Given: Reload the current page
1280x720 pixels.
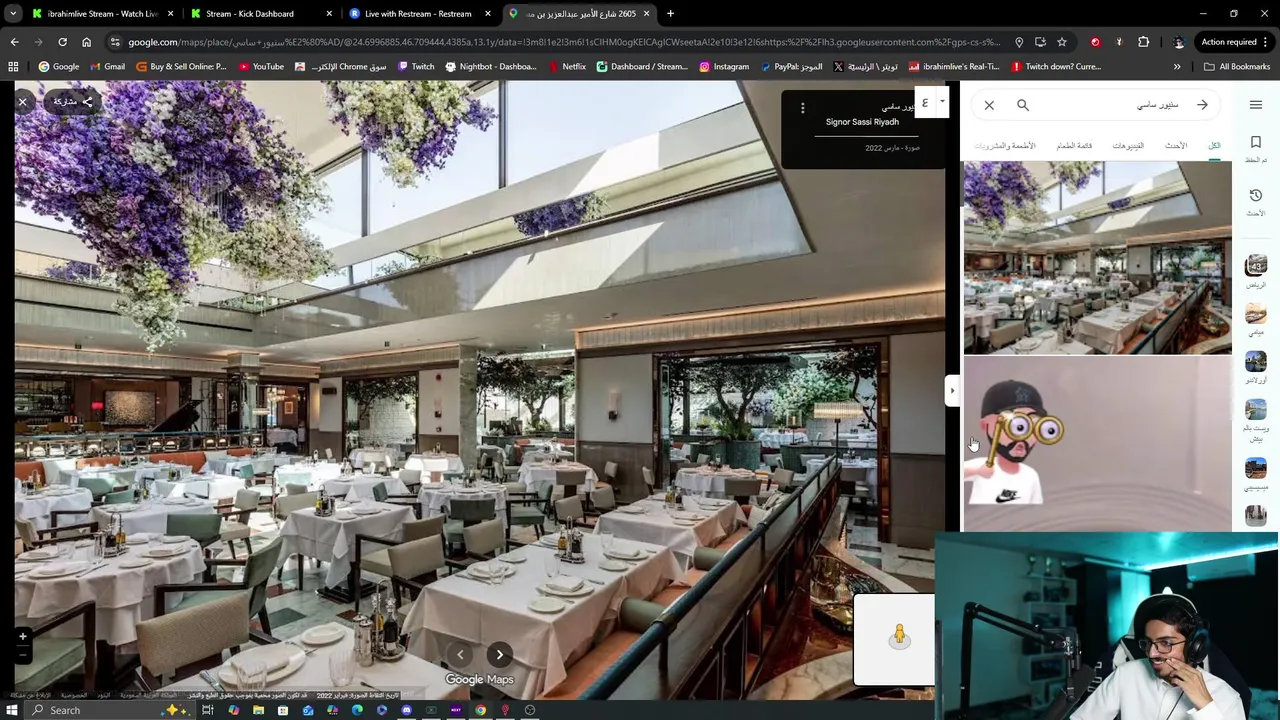Looking at the screenshot, I should [x=62, y=42].
